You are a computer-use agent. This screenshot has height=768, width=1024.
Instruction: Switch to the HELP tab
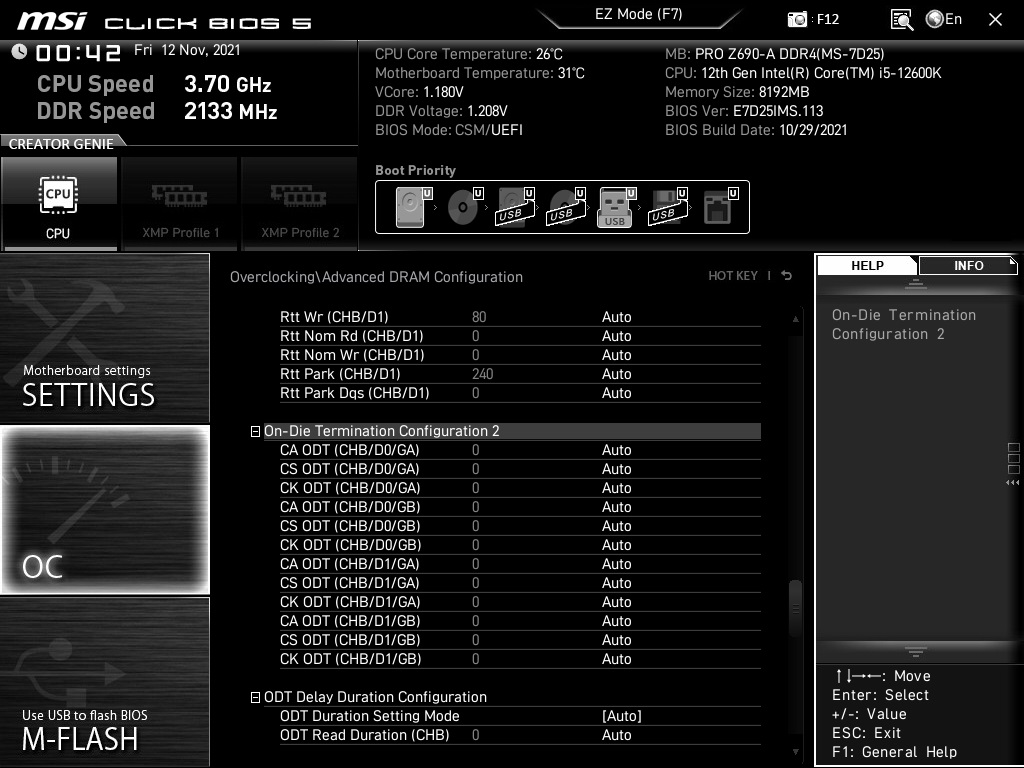click(867, 265)
